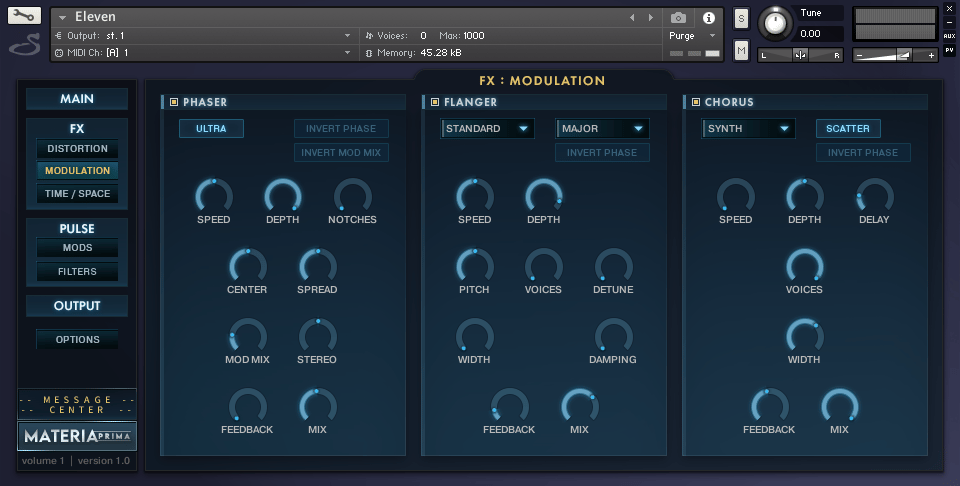The width and height of the screenshot is (960, 486).
Task: Open the TIME / SPACE page
Action: tap(77, 193)
